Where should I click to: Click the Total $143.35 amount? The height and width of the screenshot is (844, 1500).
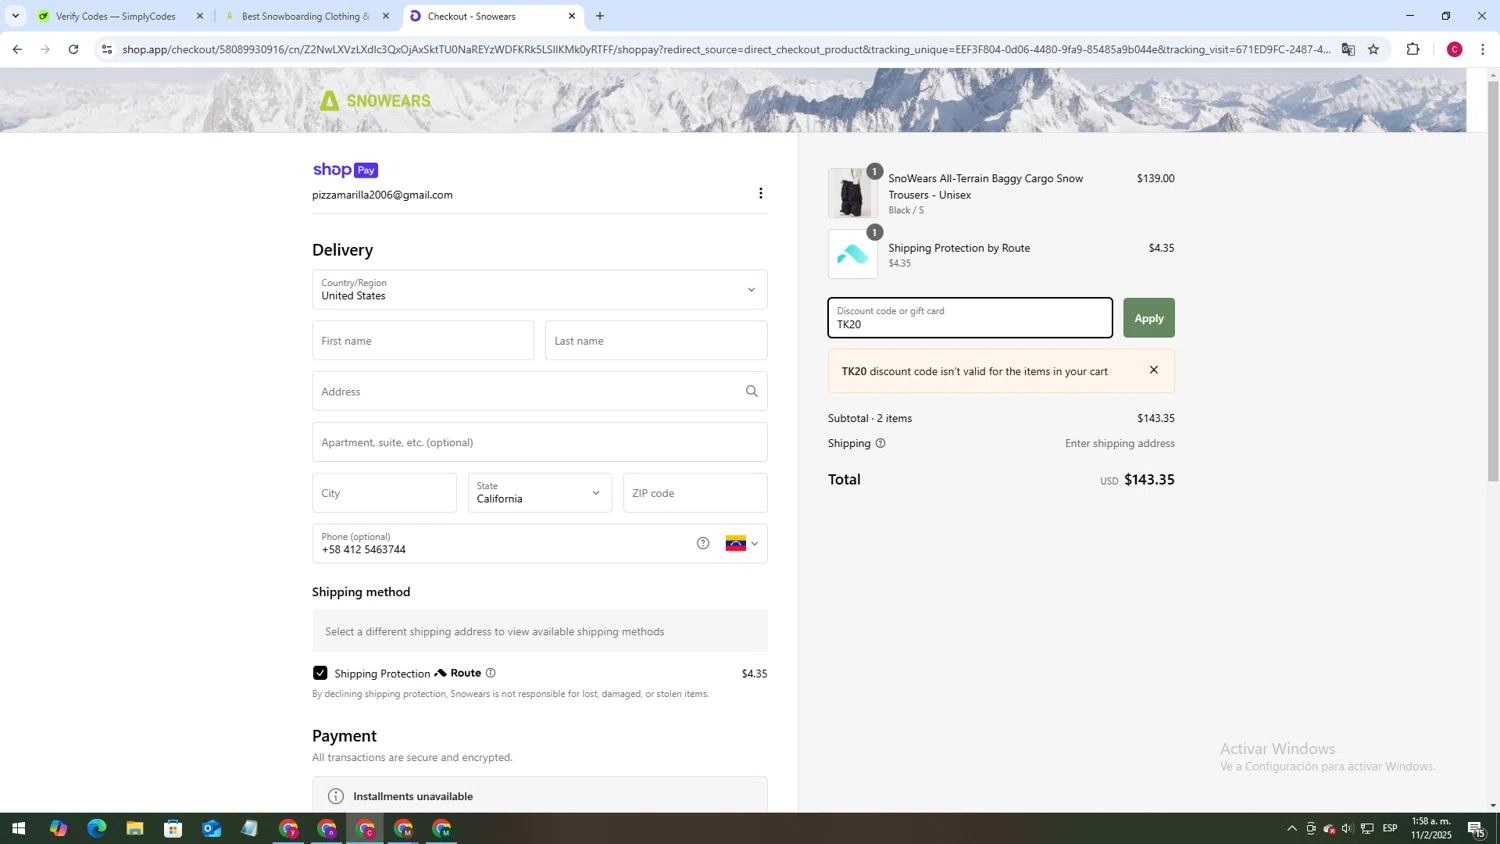(1149, 480)
